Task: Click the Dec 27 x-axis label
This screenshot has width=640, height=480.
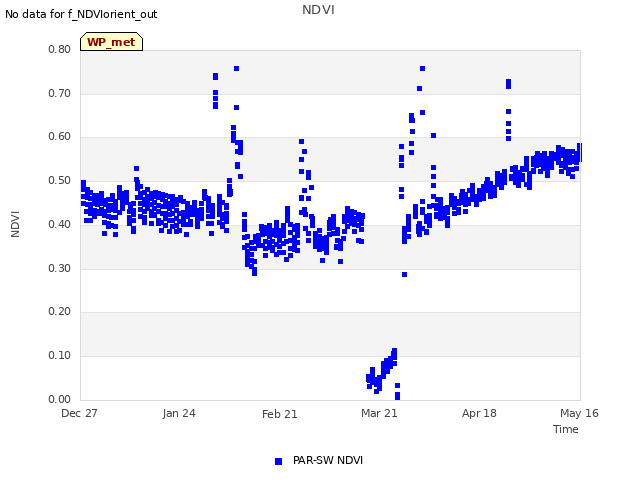Action: click(x=79, y=413)
